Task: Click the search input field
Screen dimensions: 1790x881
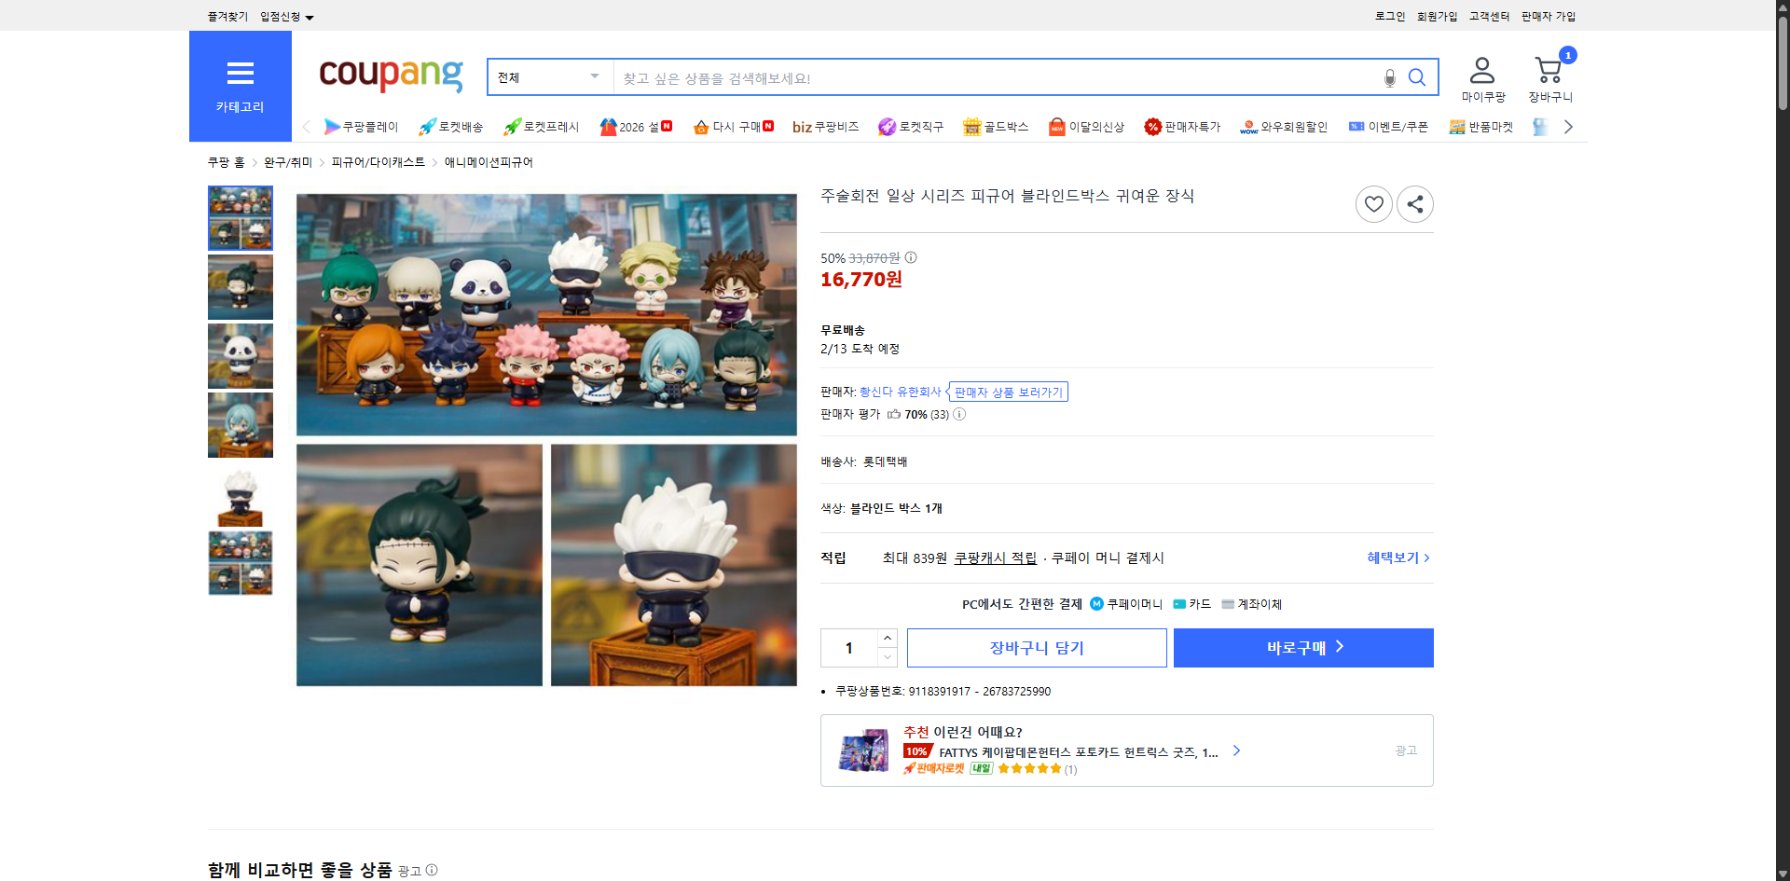Action: 995,78
